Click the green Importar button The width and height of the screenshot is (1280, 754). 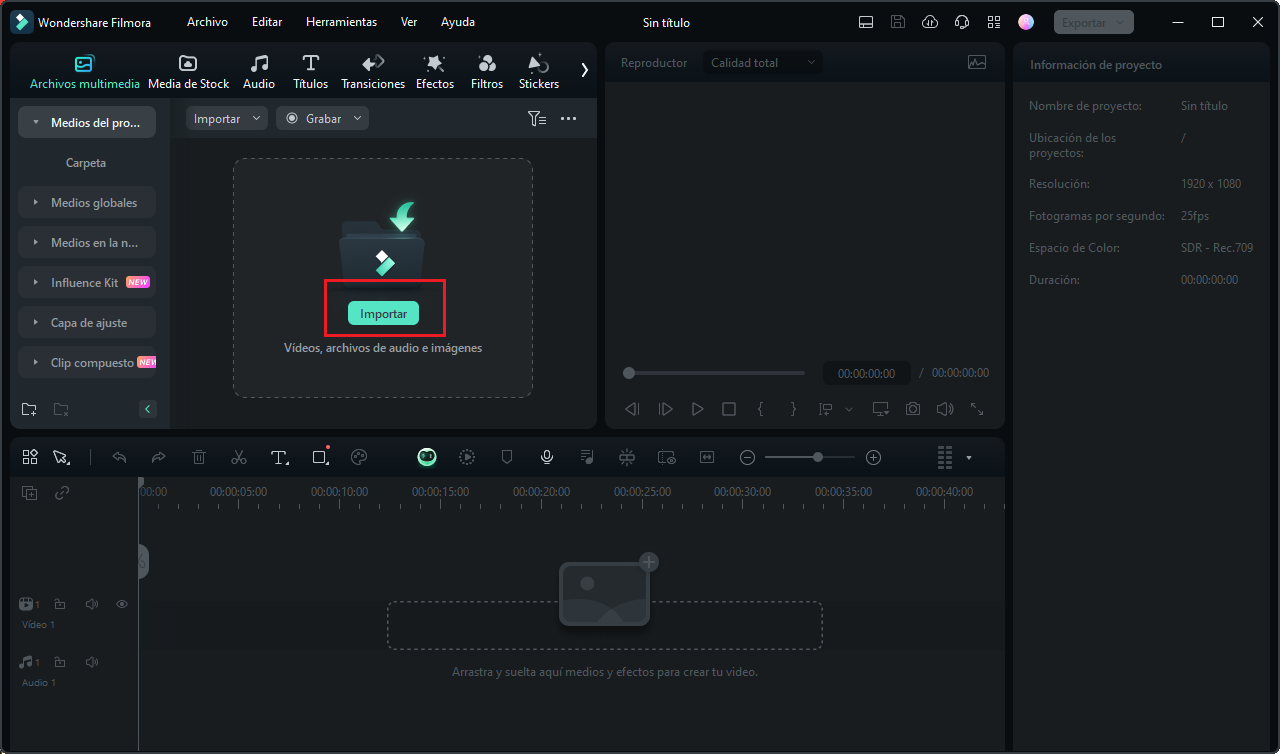pyautogui.click(x=383, y=314)
